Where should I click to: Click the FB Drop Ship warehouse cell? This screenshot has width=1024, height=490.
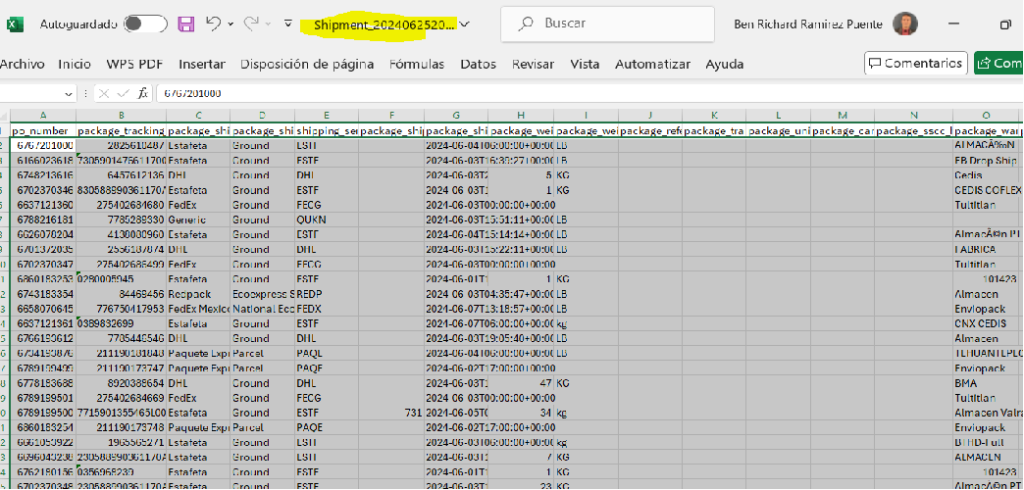[x=985, y=160]
